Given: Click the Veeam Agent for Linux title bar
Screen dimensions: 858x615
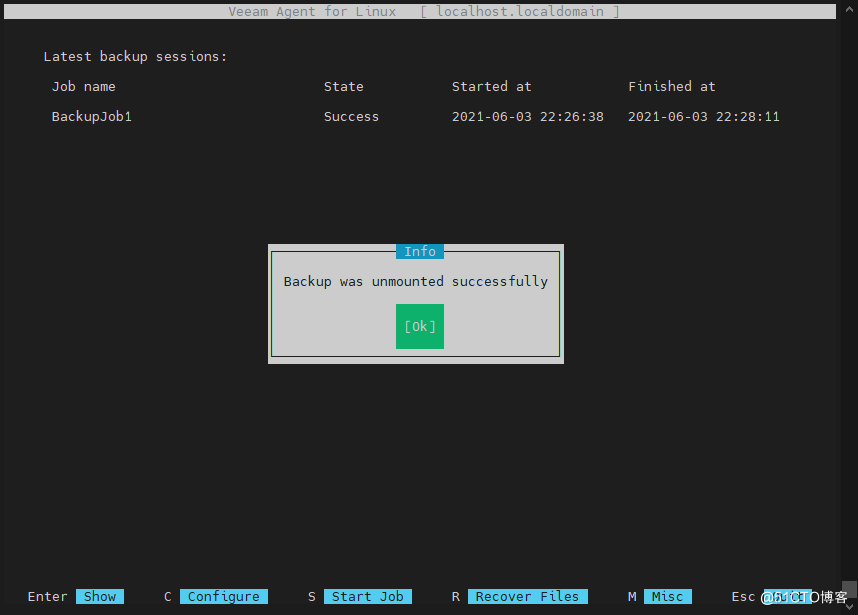Looking at the screenshot, I should coord(420,11).
